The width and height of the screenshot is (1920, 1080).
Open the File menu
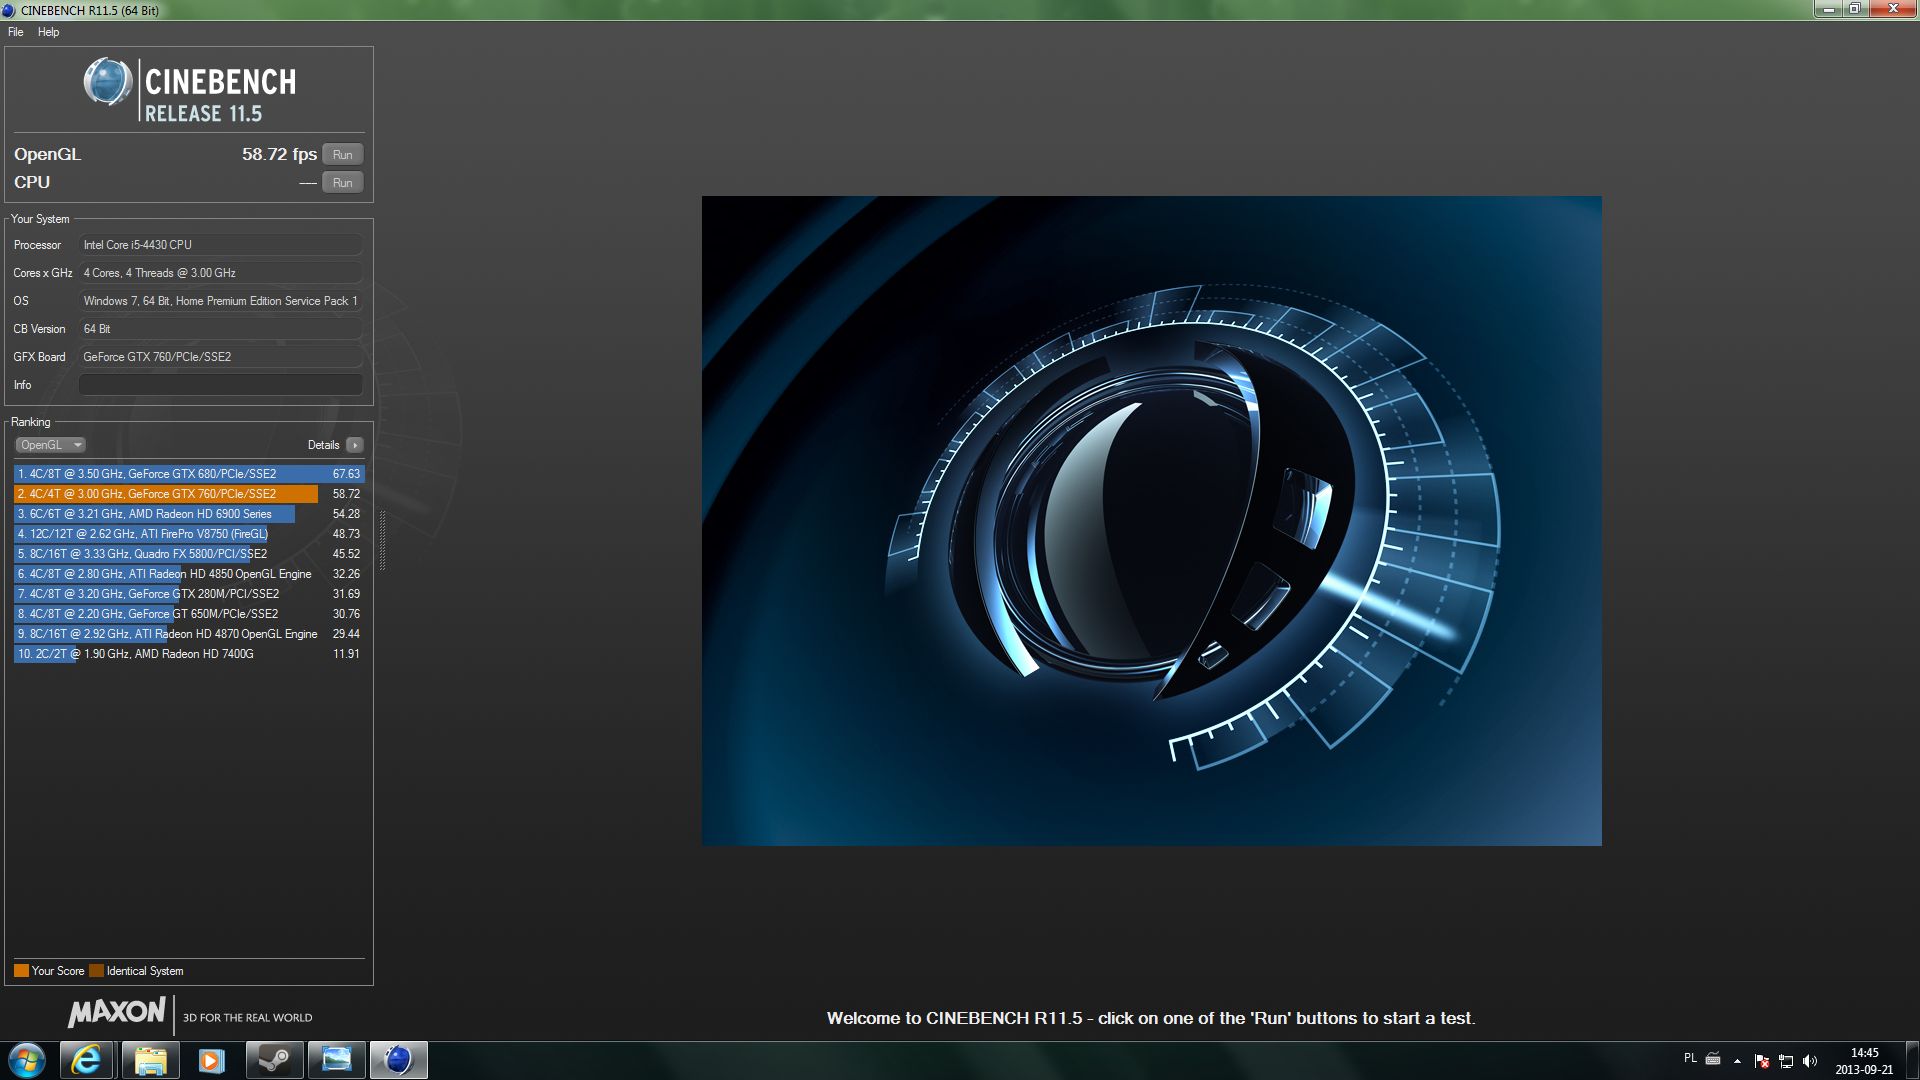click(x=16, y=32)
